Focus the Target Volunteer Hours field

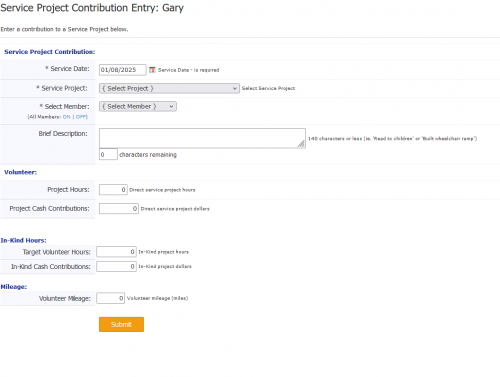pos(116,252)
